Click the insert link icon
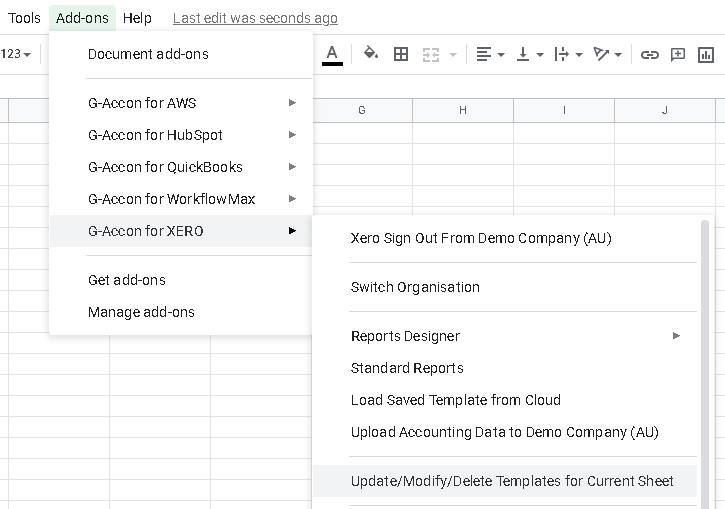The height and width of the screenshot is (509, 725). 649,55
